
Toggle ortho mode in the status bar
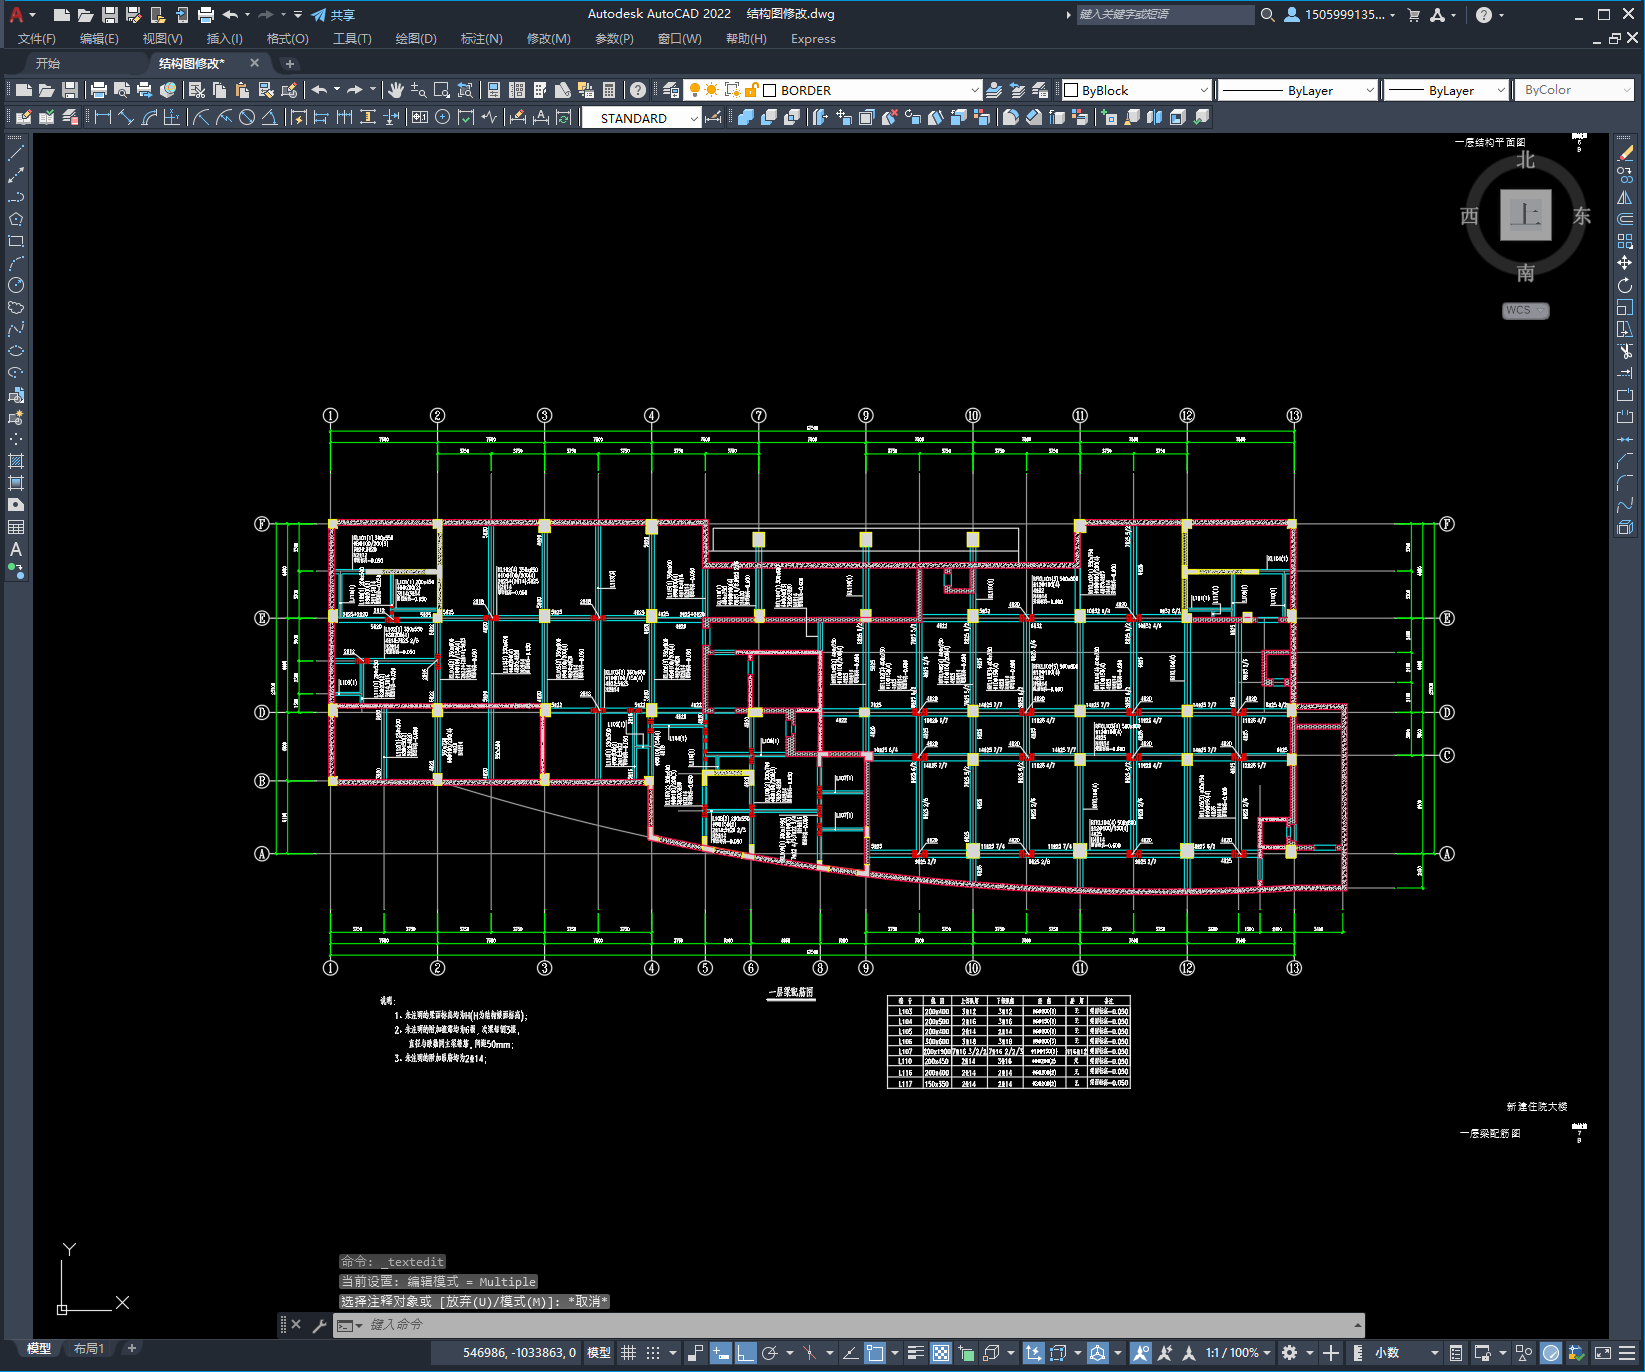745,1353
